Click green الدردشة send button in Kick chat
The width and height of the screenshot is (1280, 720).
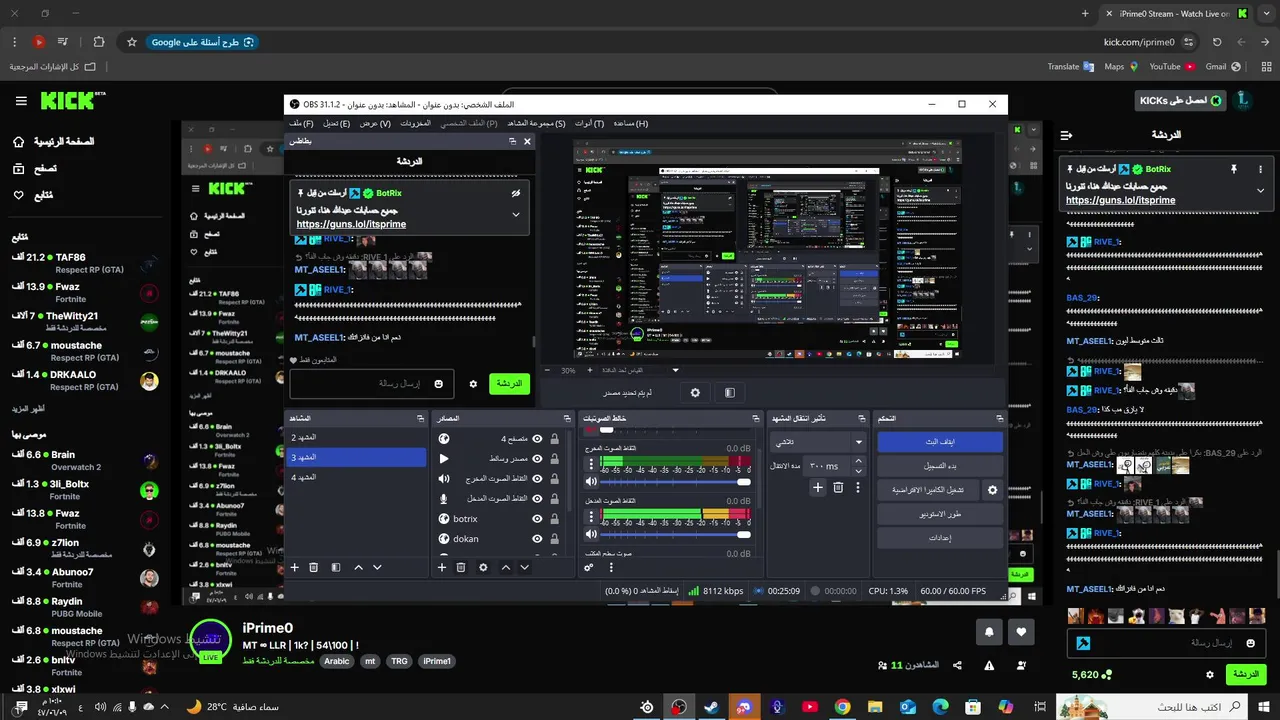point(1246,675)
